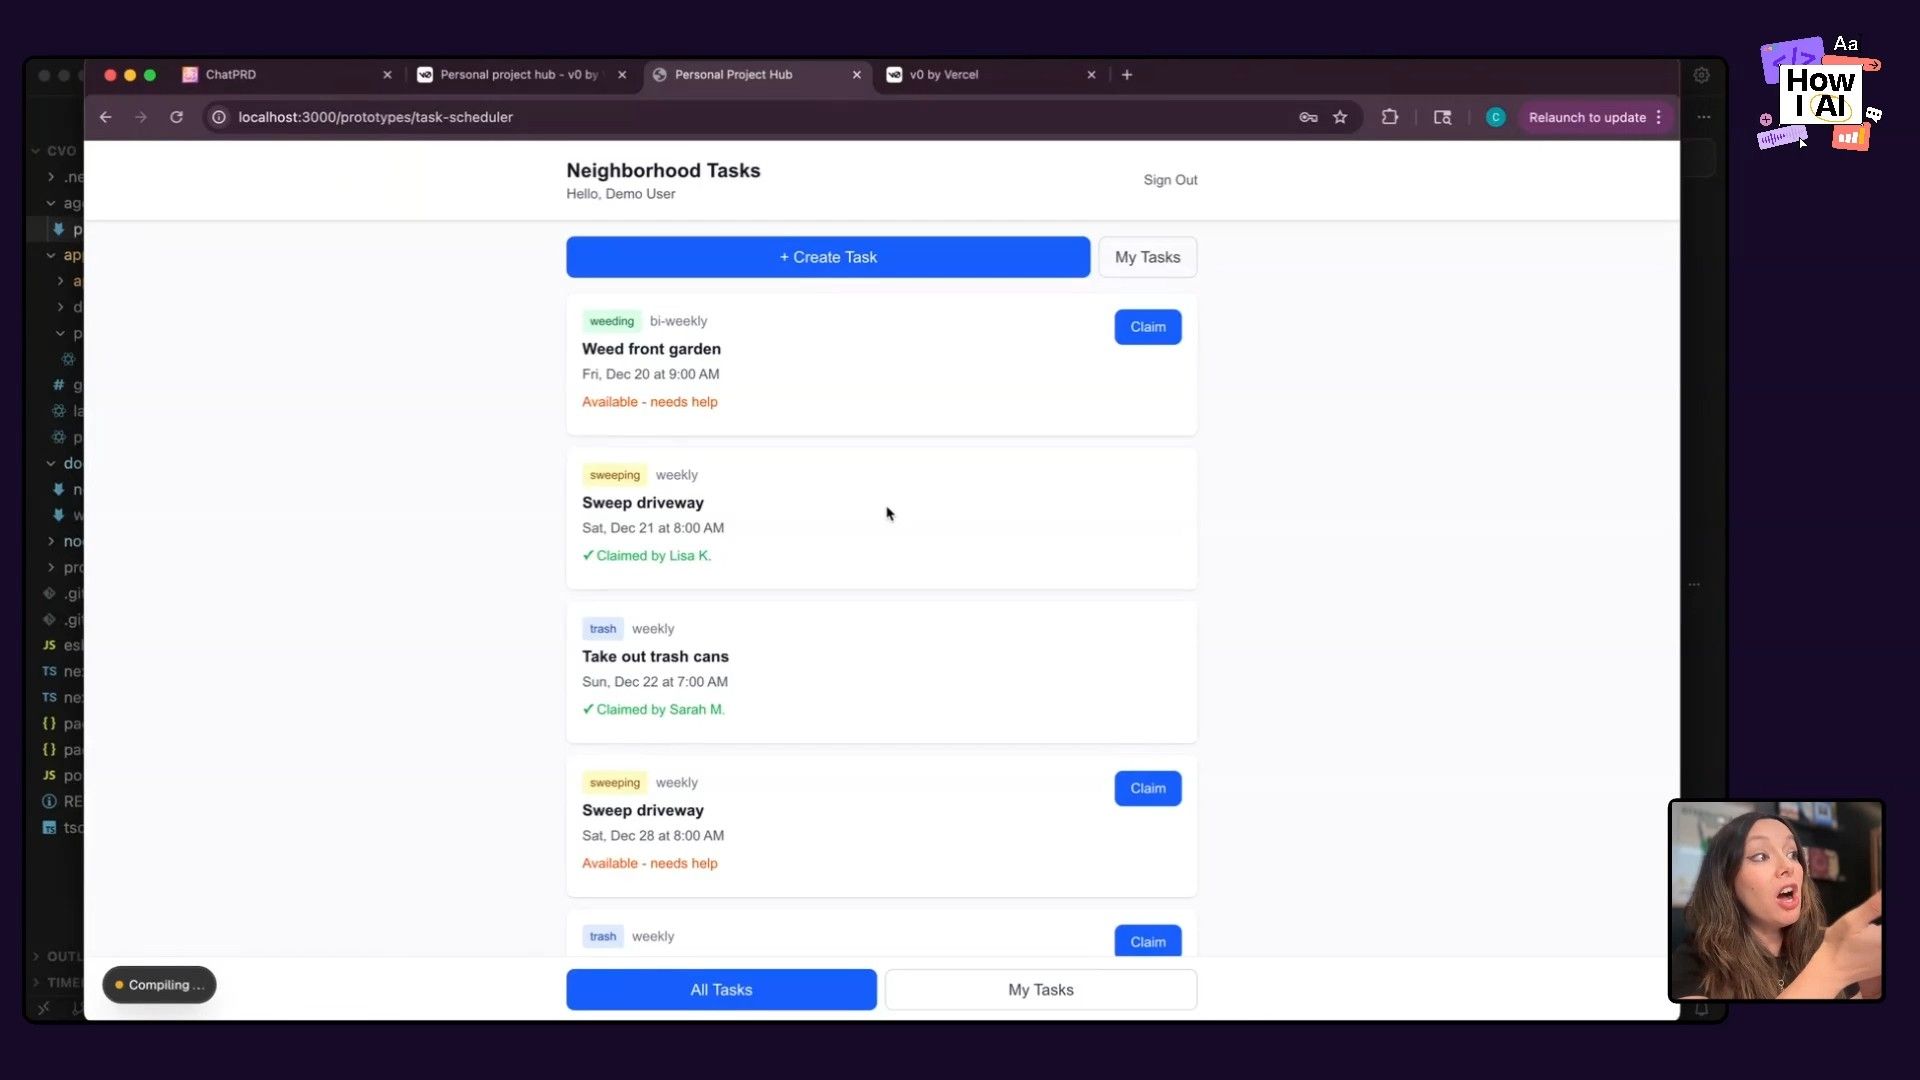This screenshot has width=1920, height=1080.
Task: Open the editor settings gear icon
Action: (x=1701, y=75)
